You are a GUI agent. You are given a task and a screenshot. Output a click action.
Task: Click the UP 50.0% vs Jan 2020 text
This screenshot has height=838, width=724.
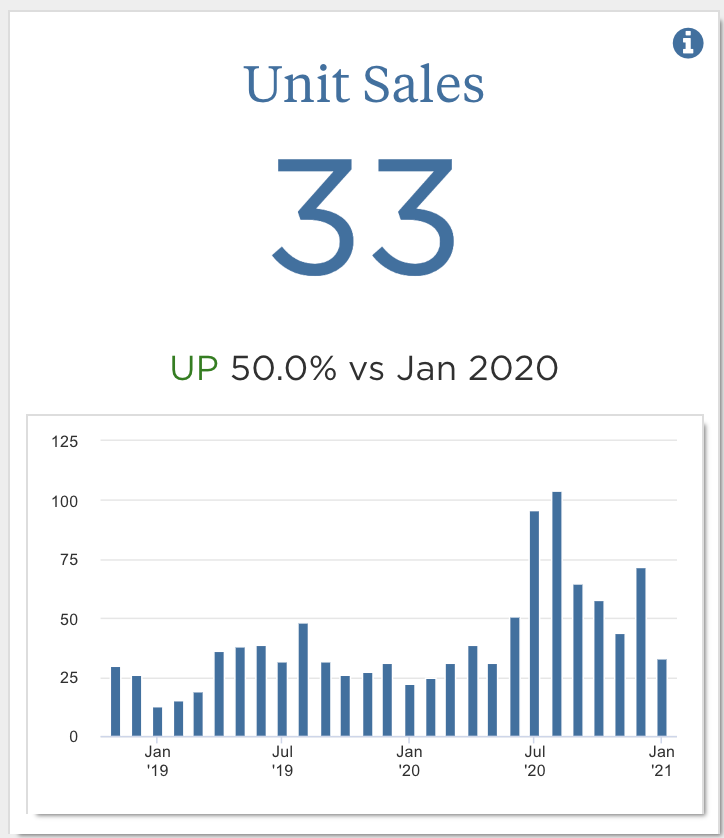coord(364,368)
